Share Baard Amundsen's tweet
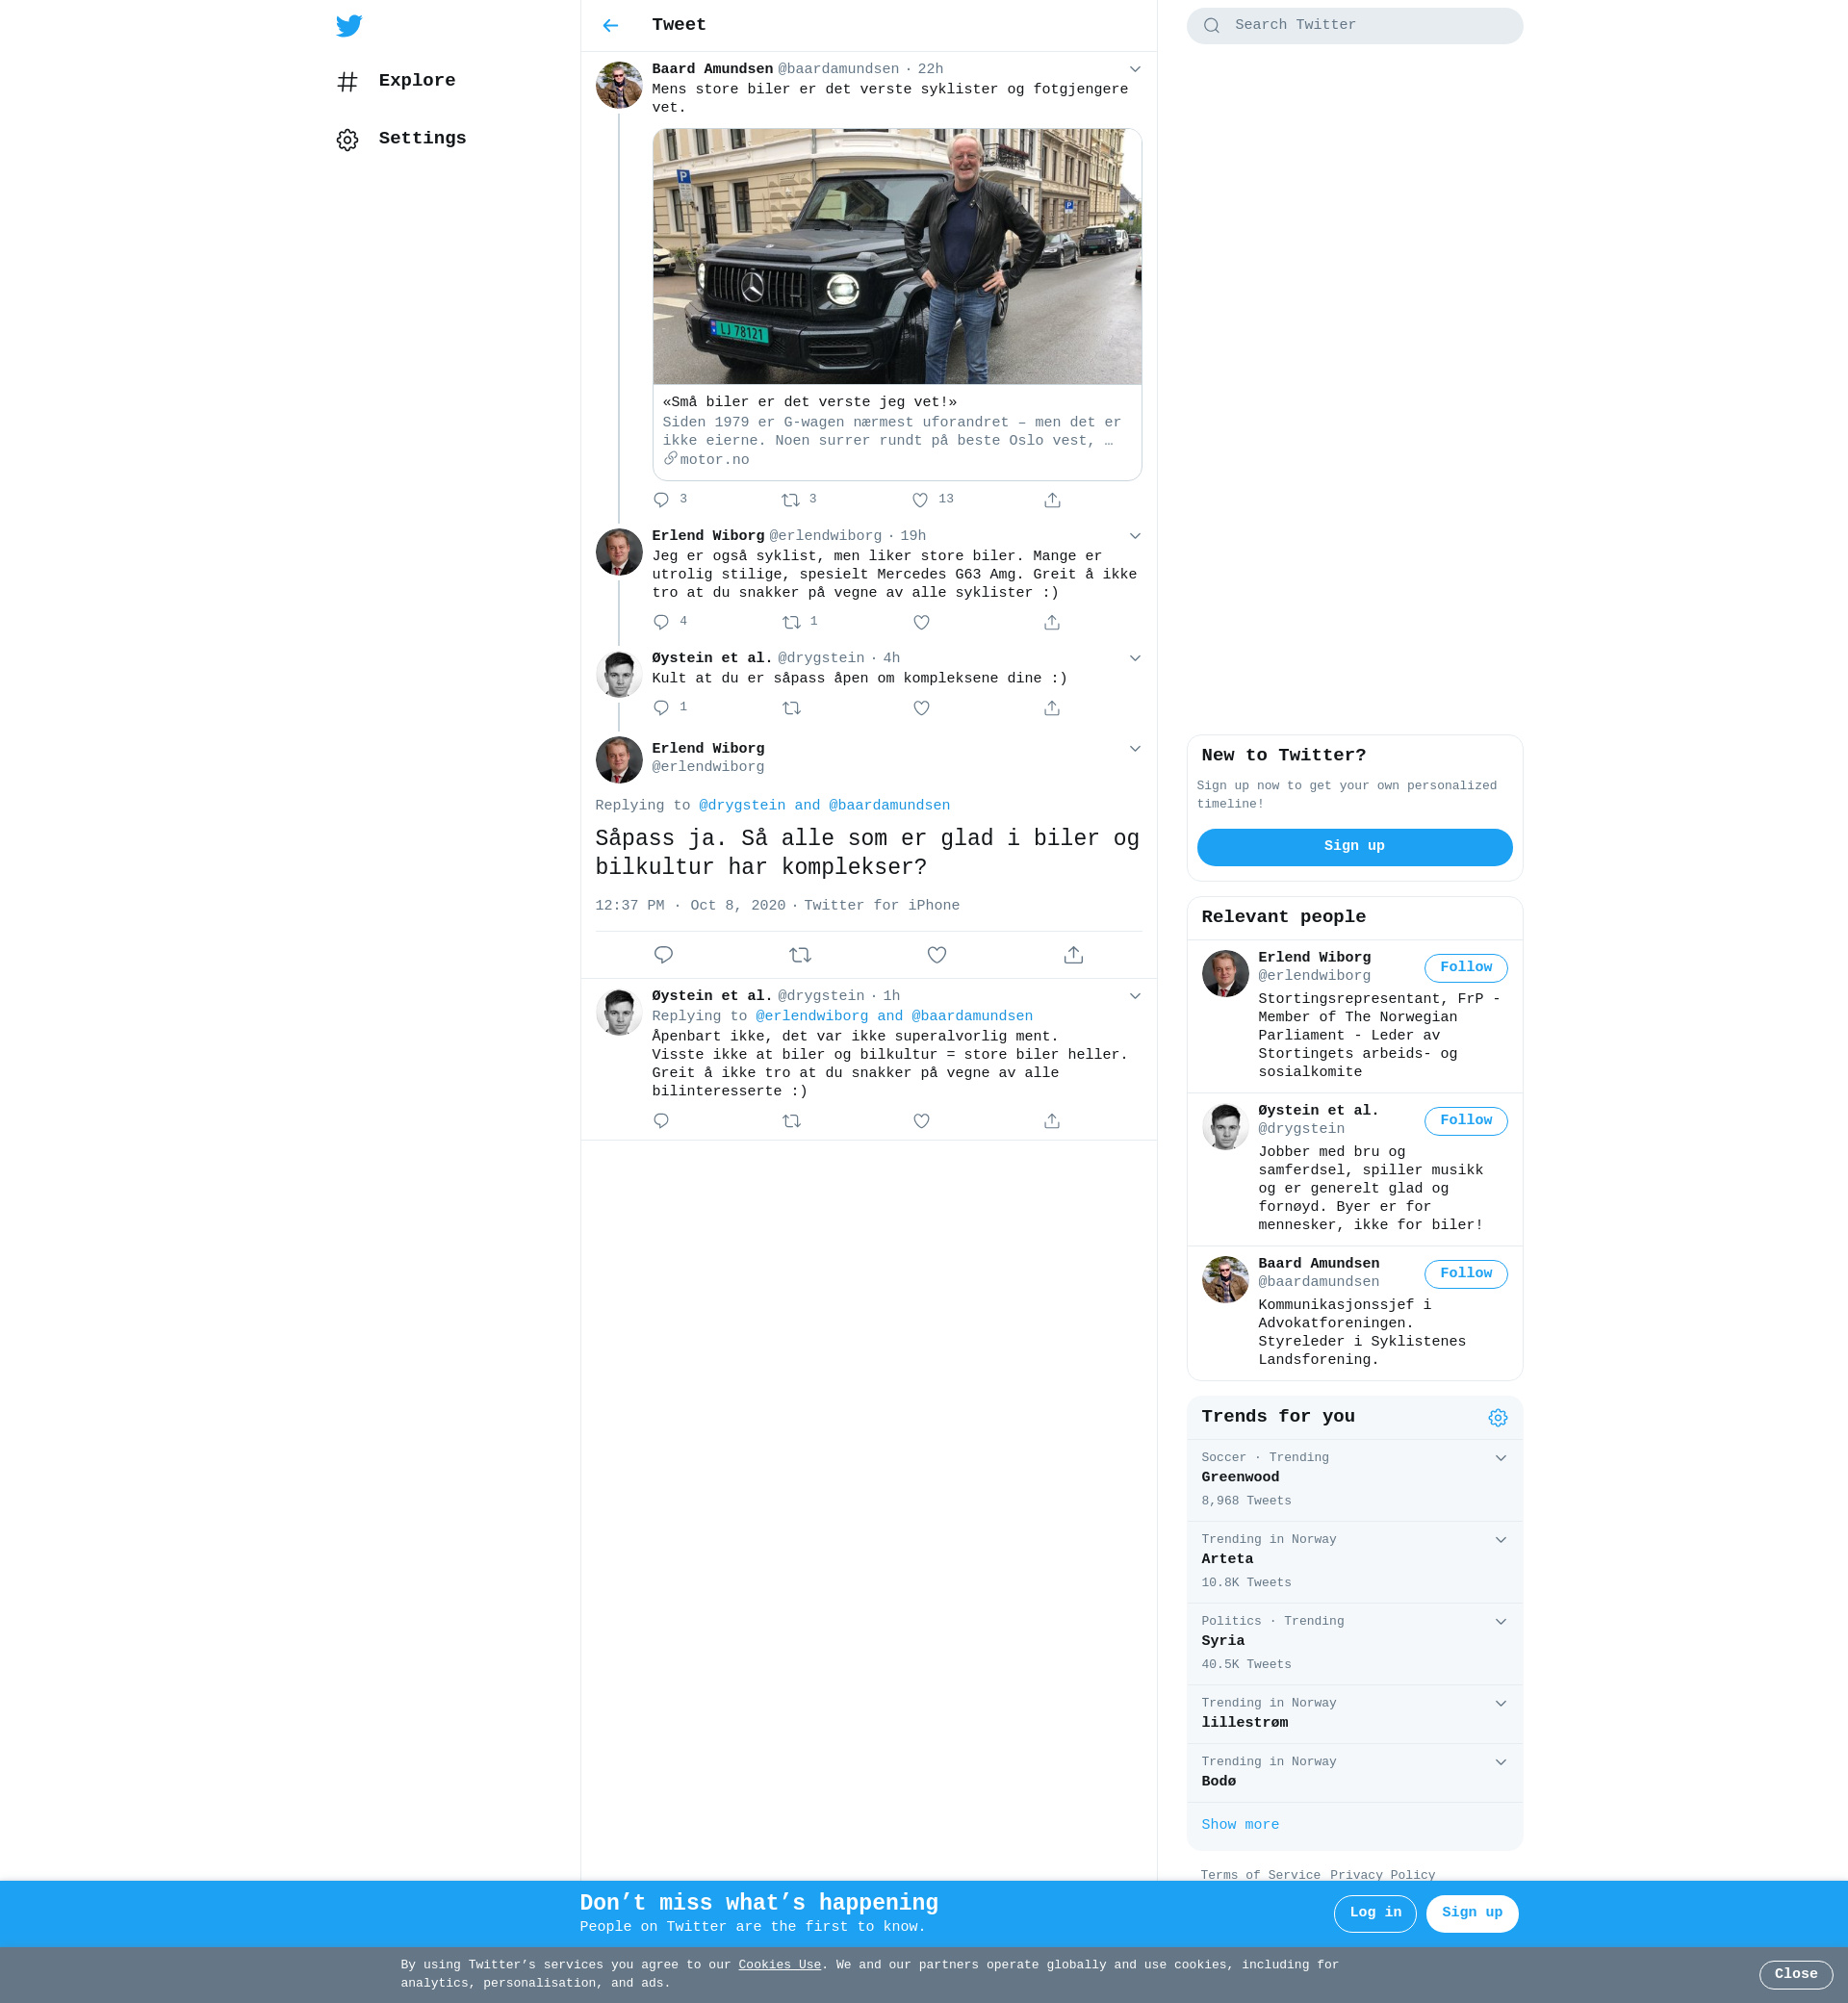This screenshot has width=1848, height=2003. [1052, 500]
